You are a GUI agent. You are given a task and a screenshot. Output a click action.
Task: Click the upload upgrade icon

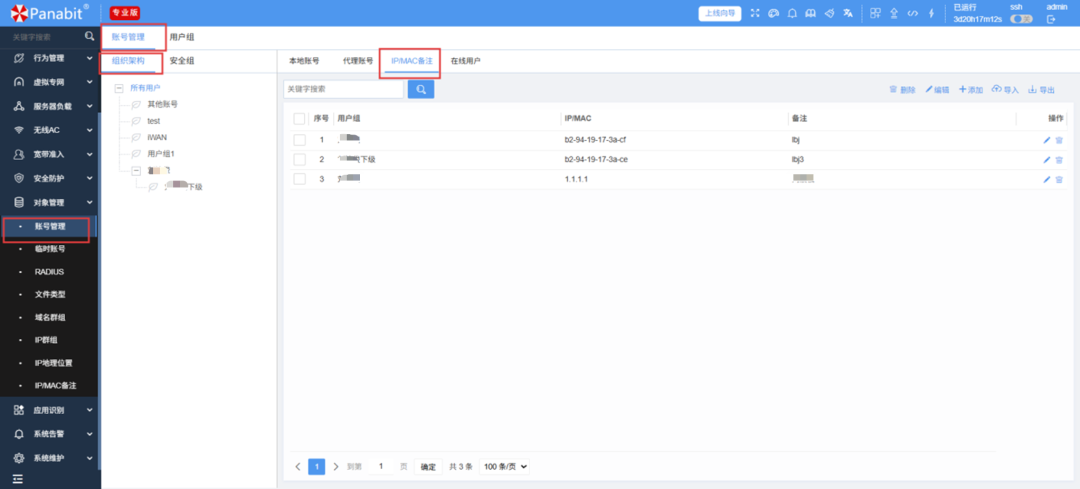click(x=894, y=13)
